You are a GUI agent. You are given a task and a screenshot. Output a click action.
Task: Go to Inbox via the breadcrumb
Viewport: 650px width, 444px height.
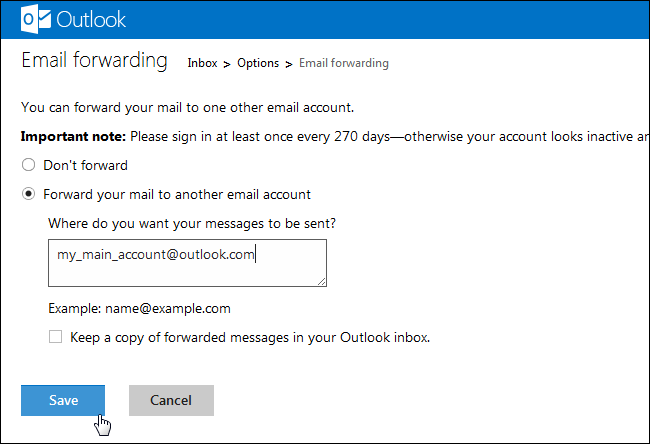[202, 63]
